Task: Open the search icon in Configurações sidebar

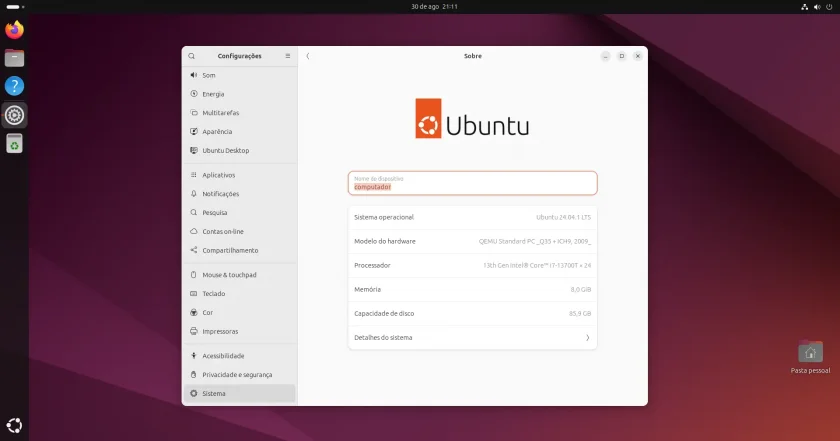Action: (x=192, y=56)
